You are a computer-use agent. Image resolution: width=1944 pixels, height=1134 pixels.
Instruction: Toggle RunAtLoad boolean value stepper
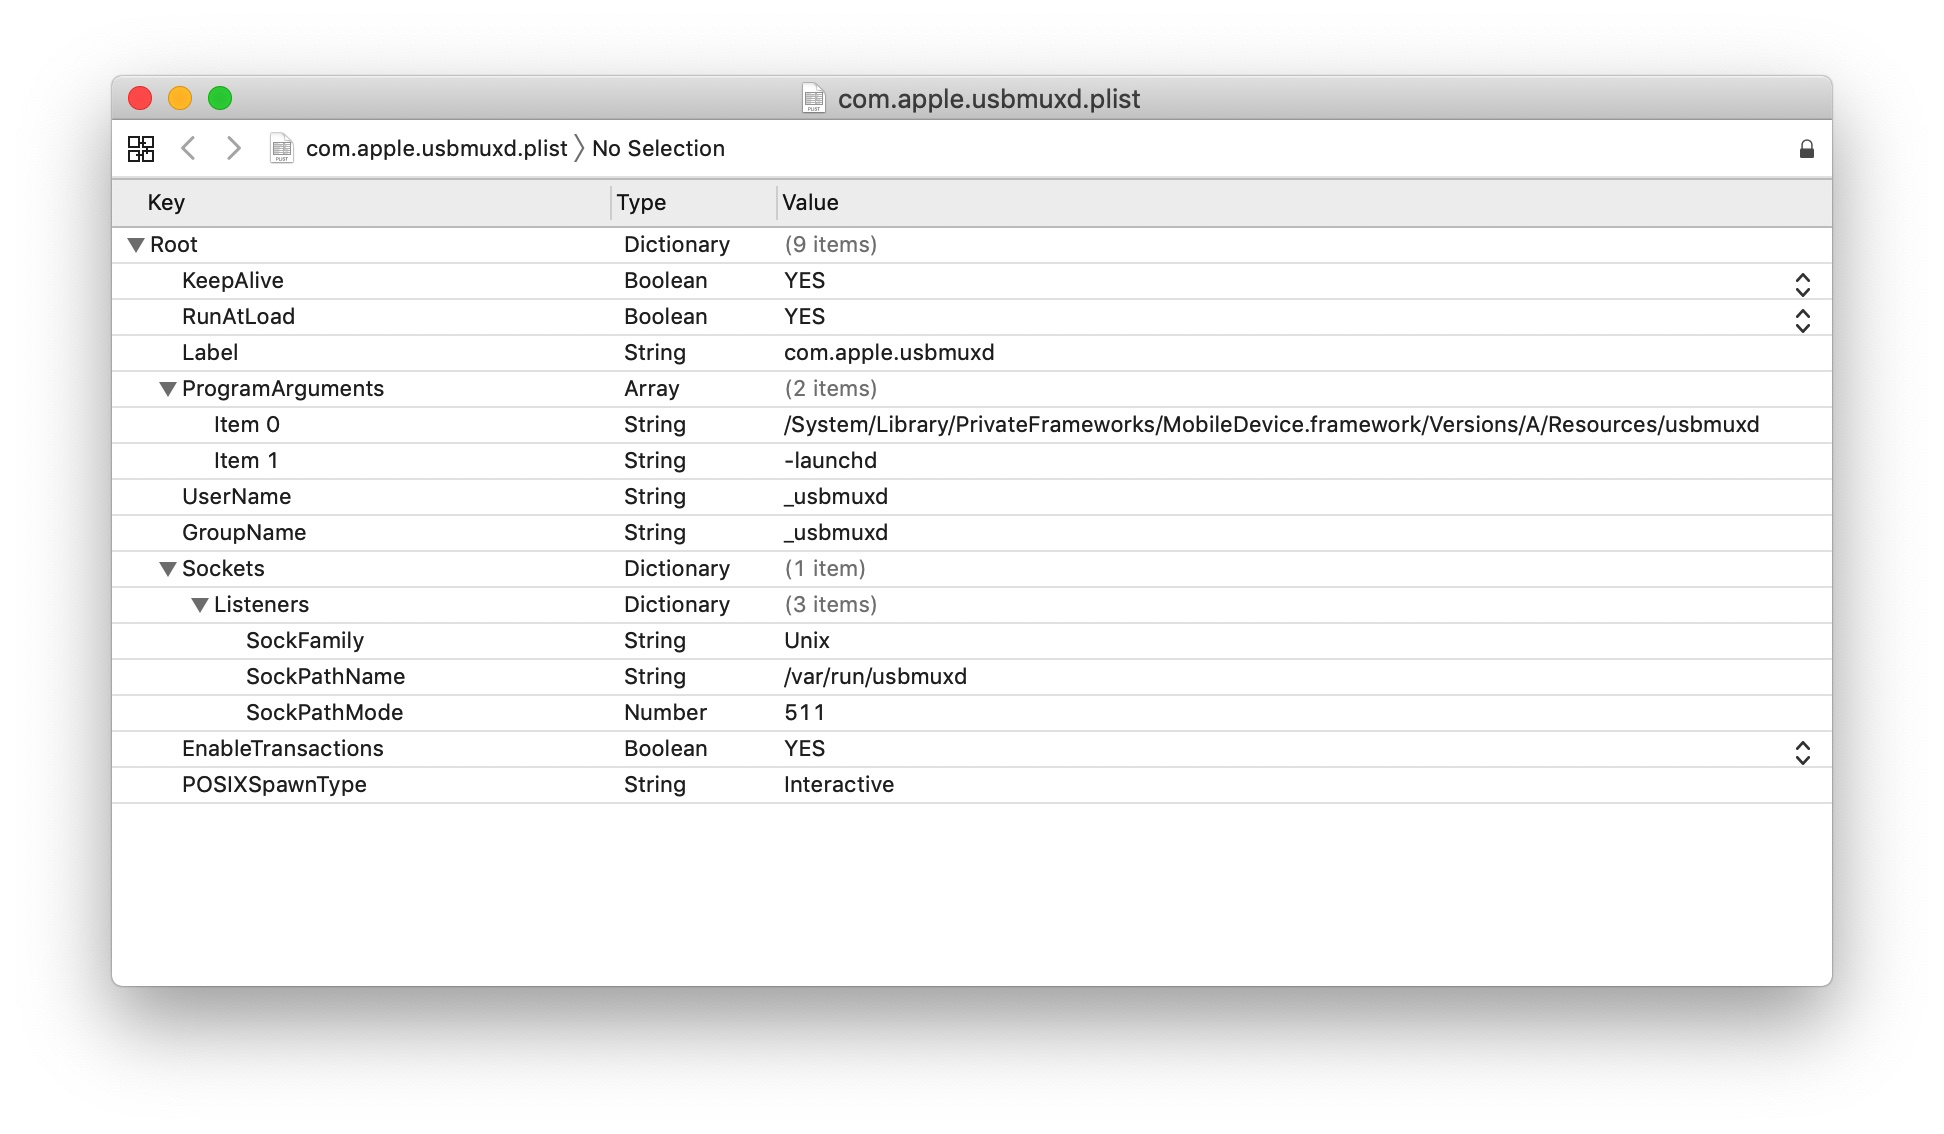pos(1802,321)
